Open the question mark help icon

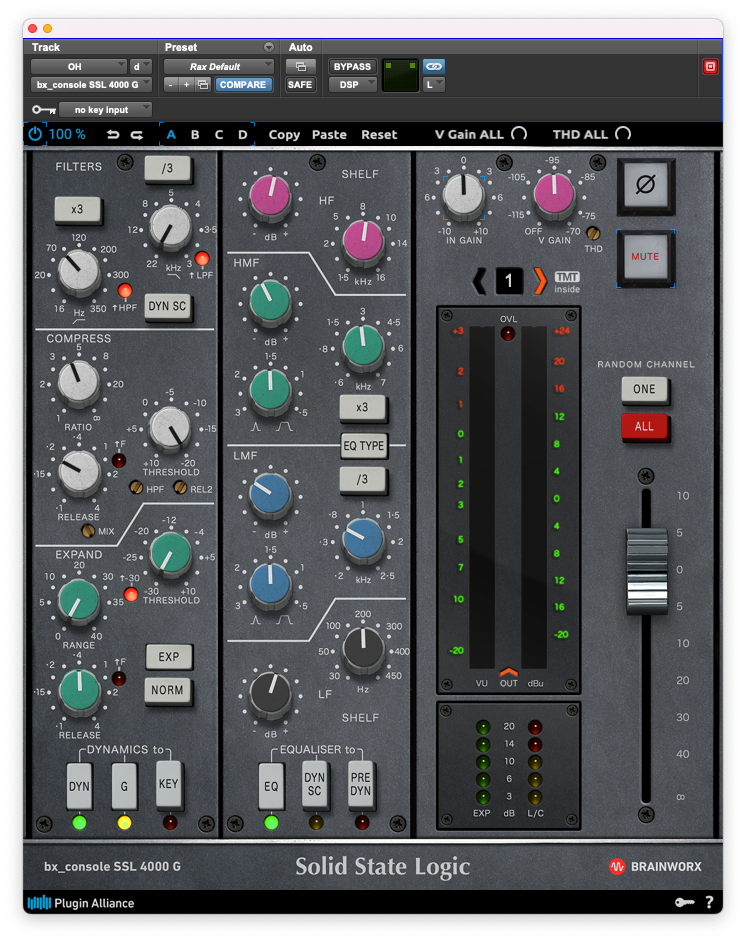pos(709,902)
